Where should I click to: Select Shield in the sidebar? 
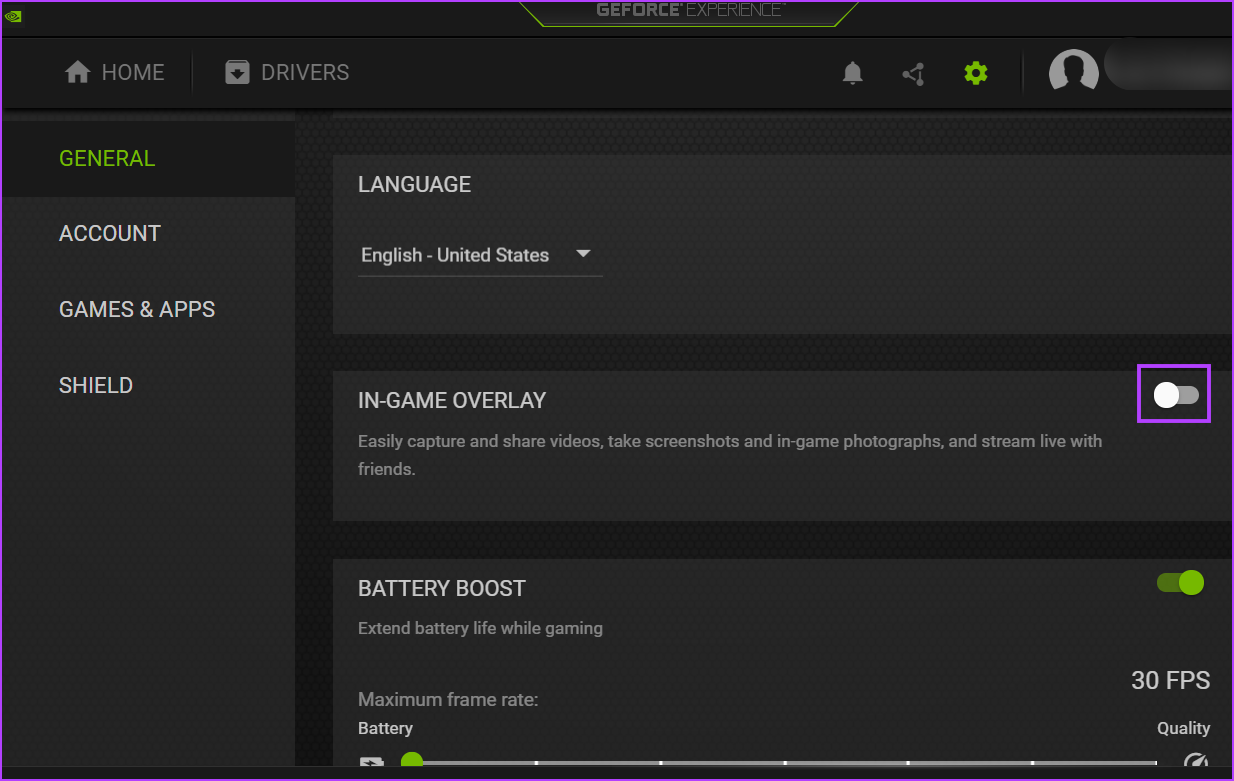point(96,385)
